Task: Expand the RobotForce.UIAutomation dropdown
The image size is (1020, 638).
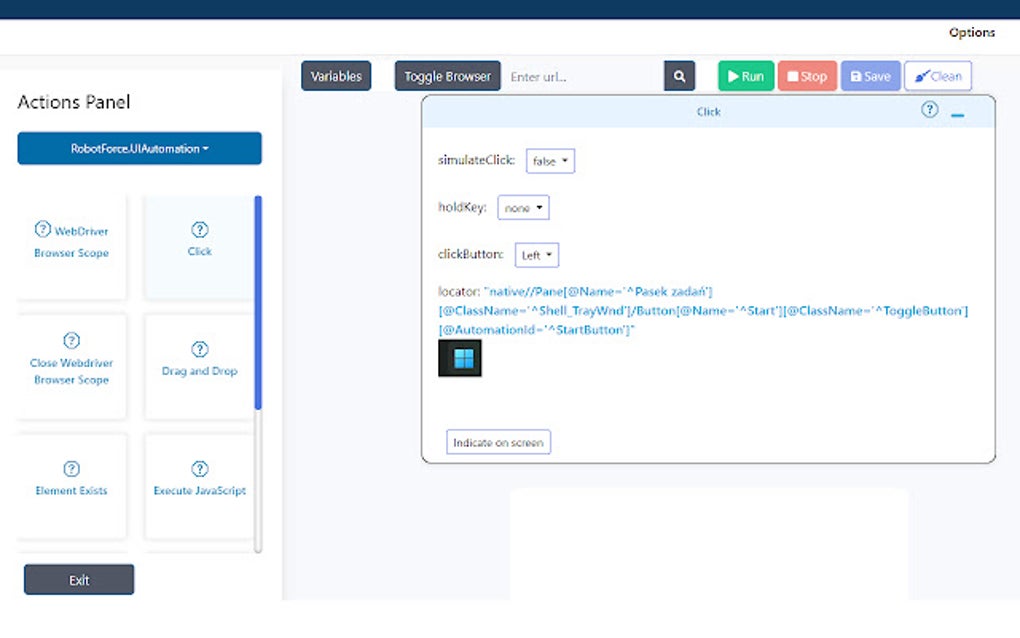Action: (x=139, y=148)
